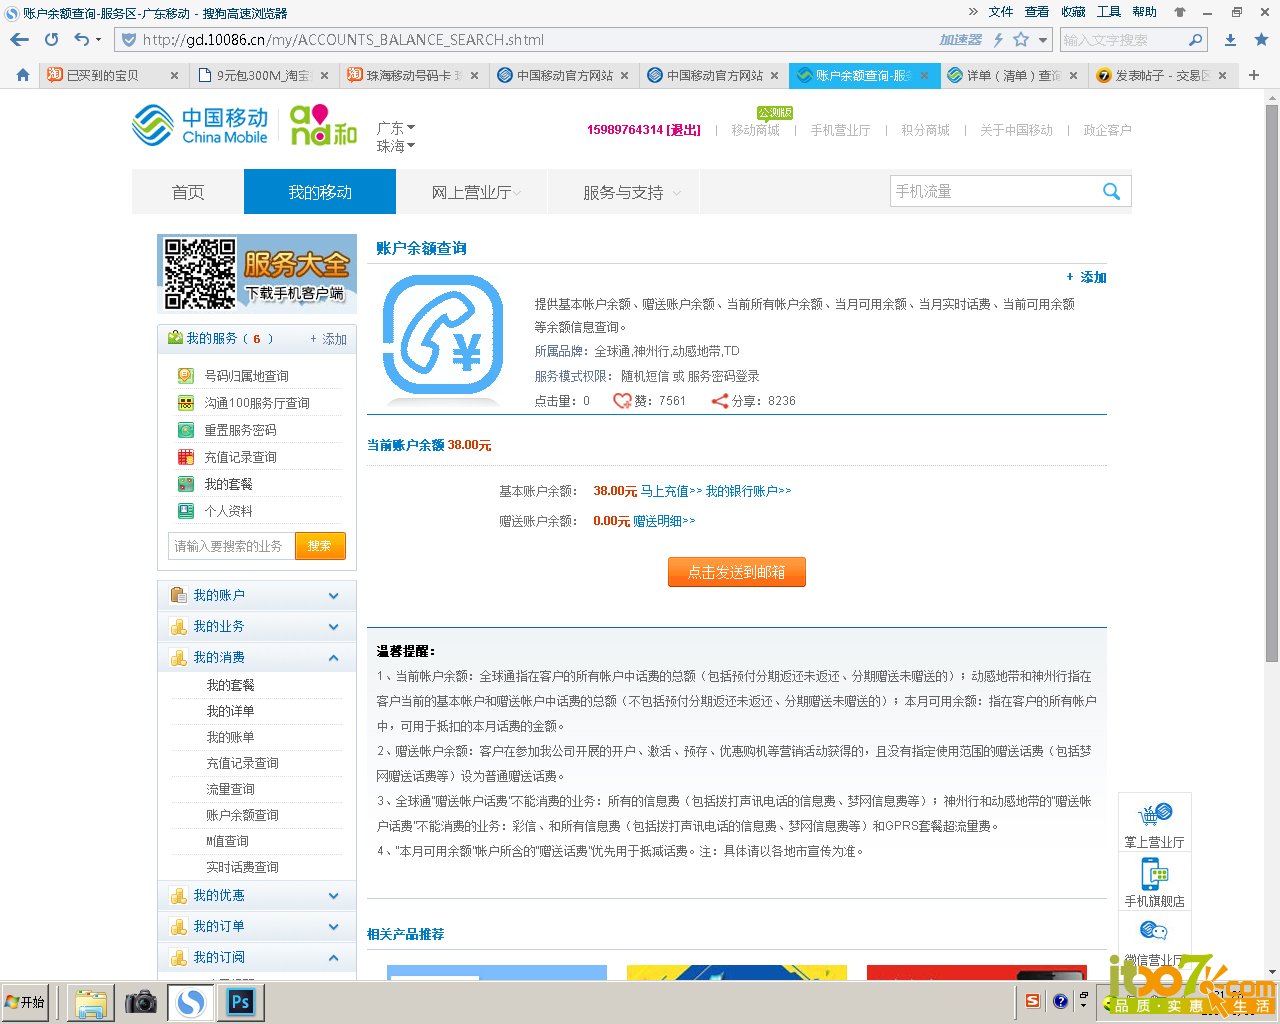Viewport: 1280px width, 1024px height.
Task: Click the 手机流量 site search field
Action: (x=995, y=191)
